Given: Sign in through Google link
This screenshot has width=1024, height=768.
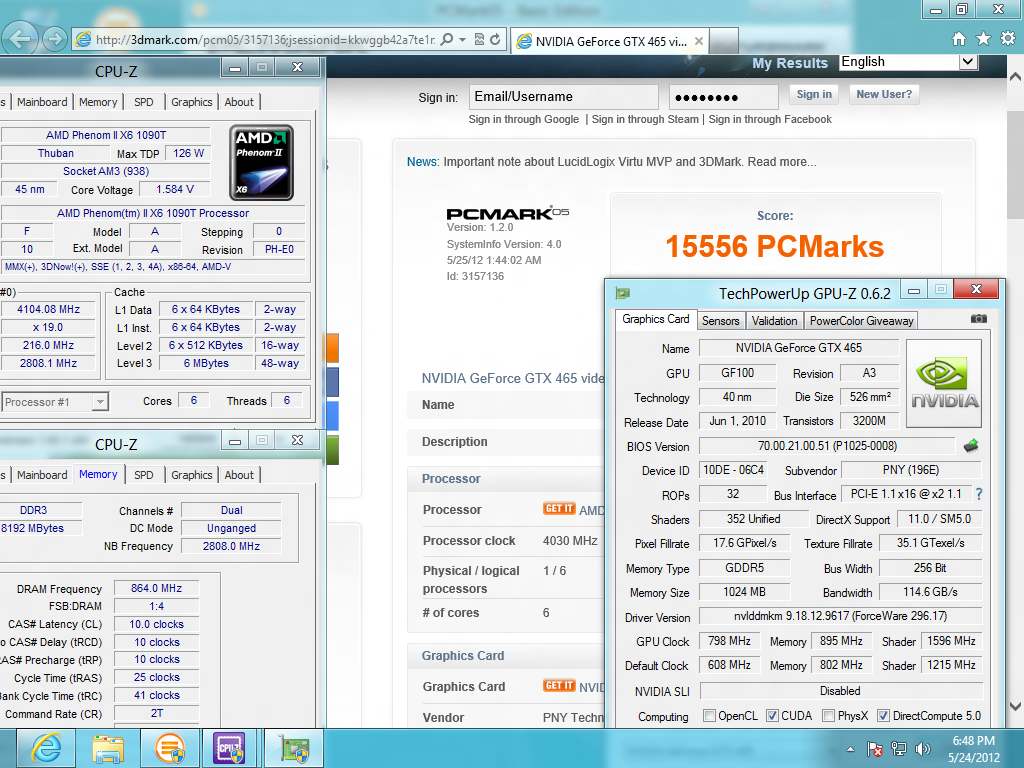Looking at the screenshot, I should pyautogui.click(x=523, y=119).
